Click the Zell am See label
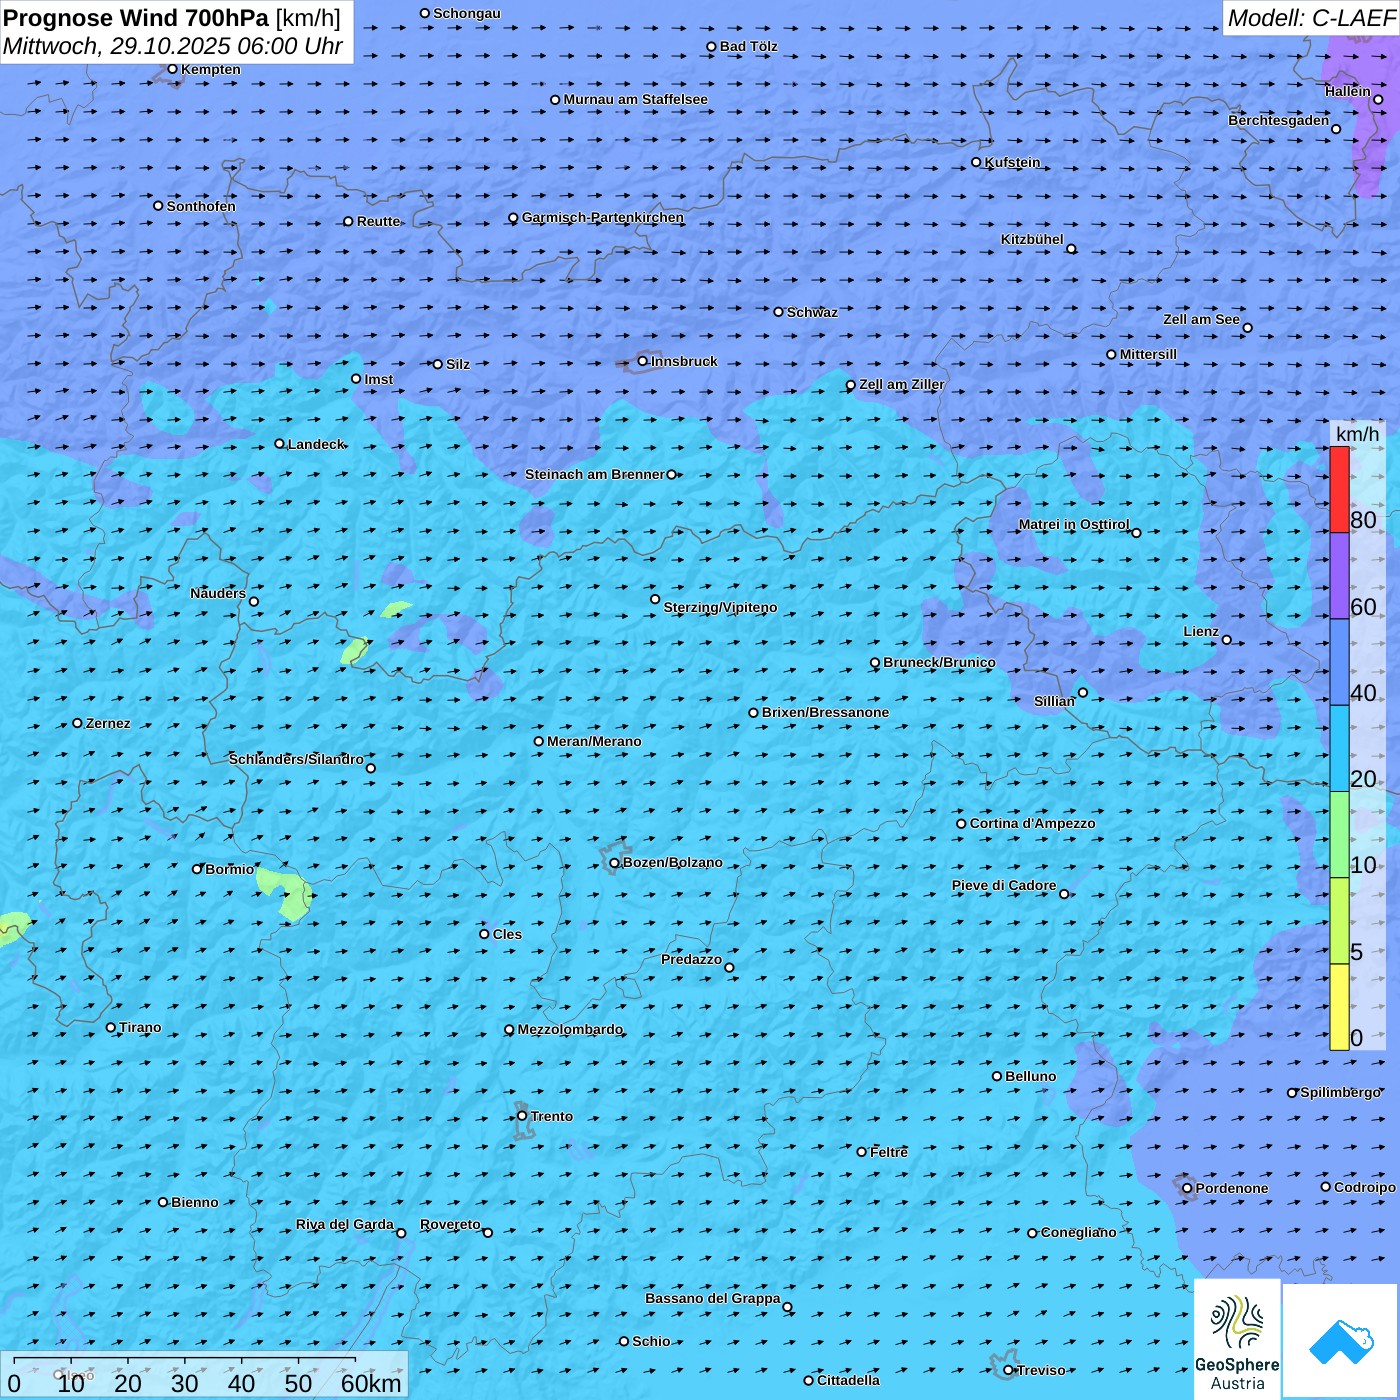Viewport: 1400px width, 1400px height. 1201,319
